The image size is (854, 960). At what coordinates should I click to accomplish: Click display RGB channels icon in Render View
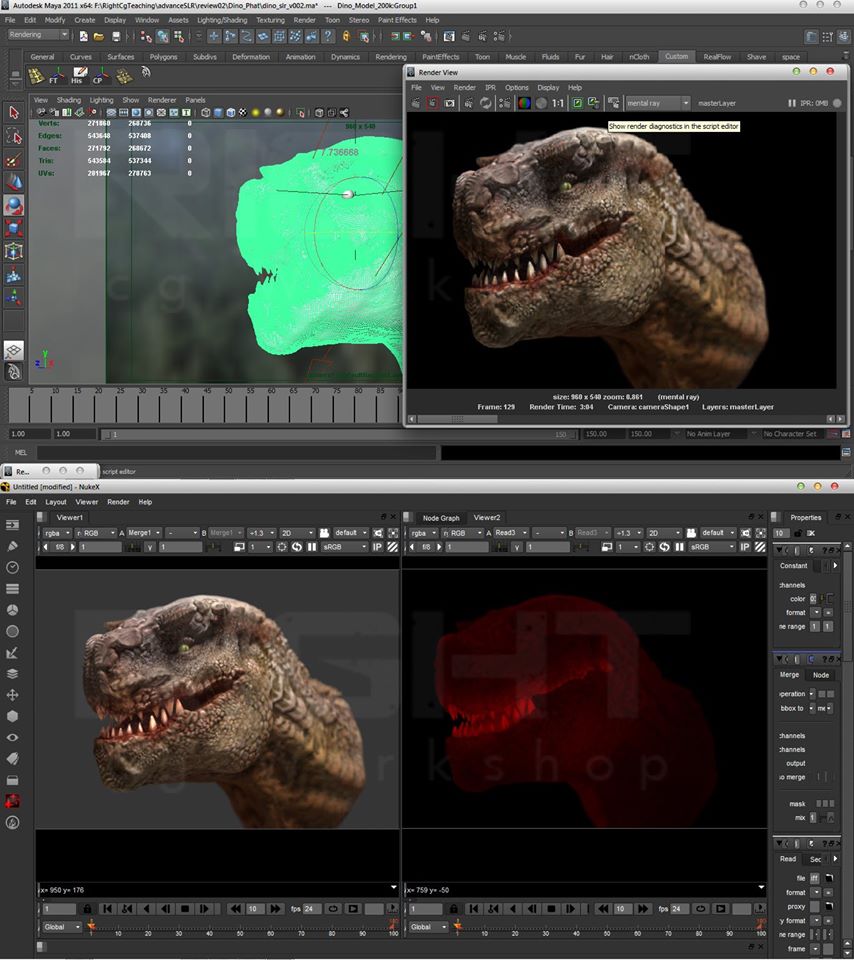pos(524,103)
